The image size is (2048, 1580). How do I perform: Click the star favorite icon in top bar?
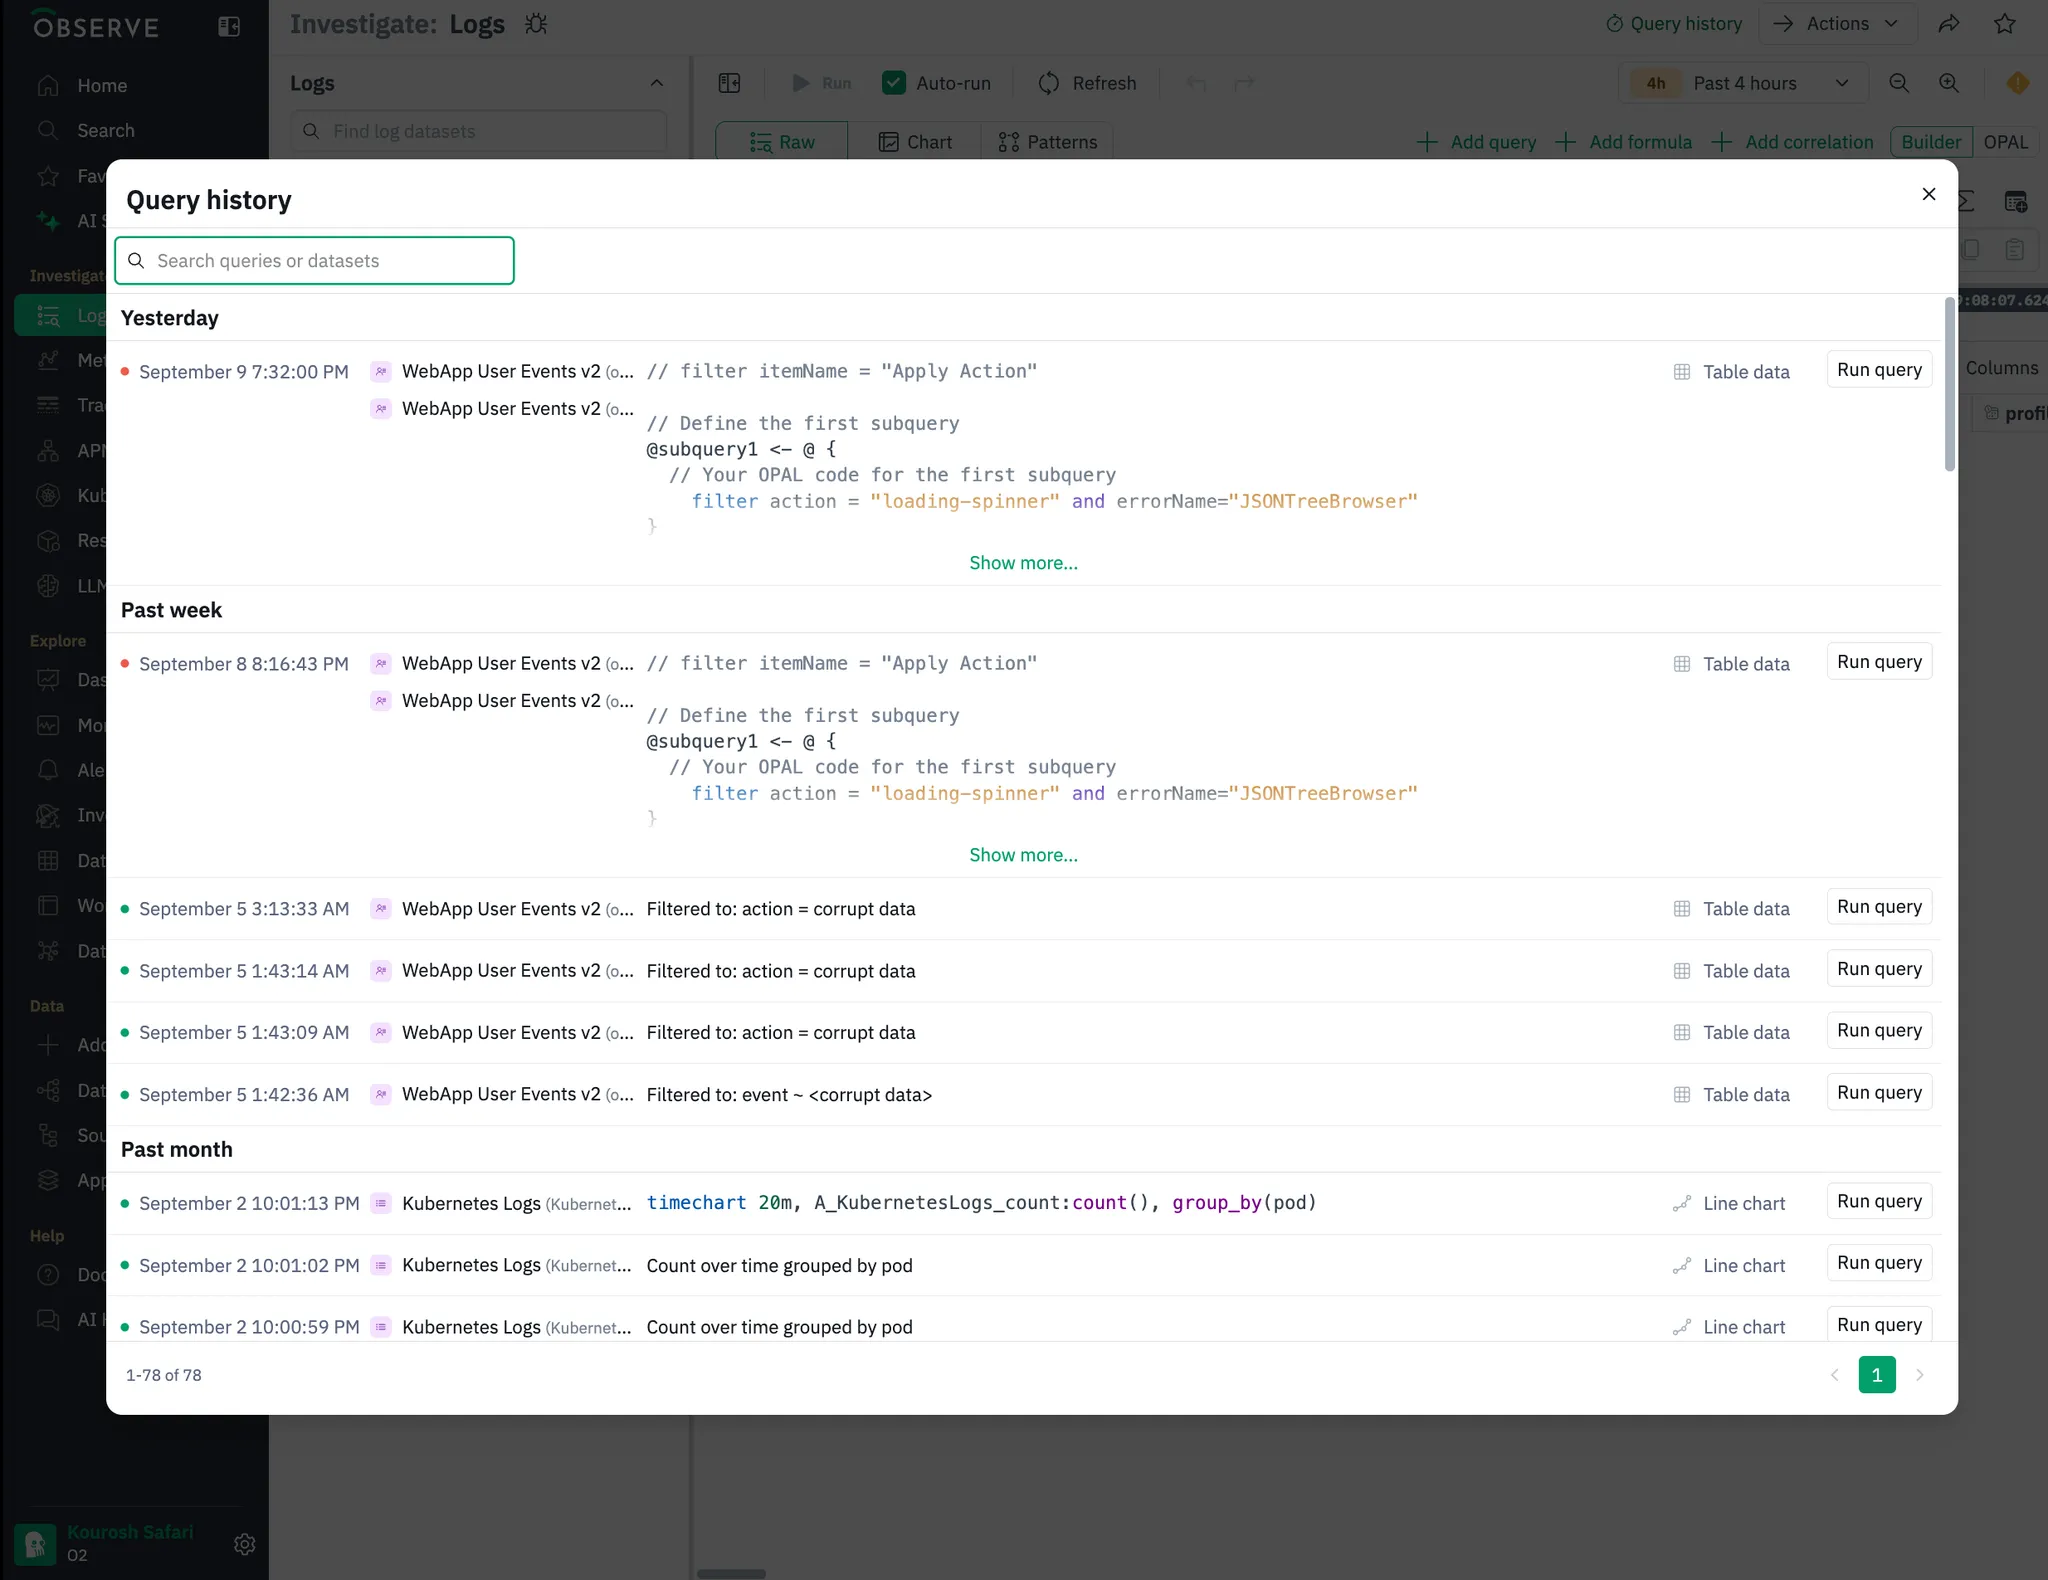tap(2004, 24)
